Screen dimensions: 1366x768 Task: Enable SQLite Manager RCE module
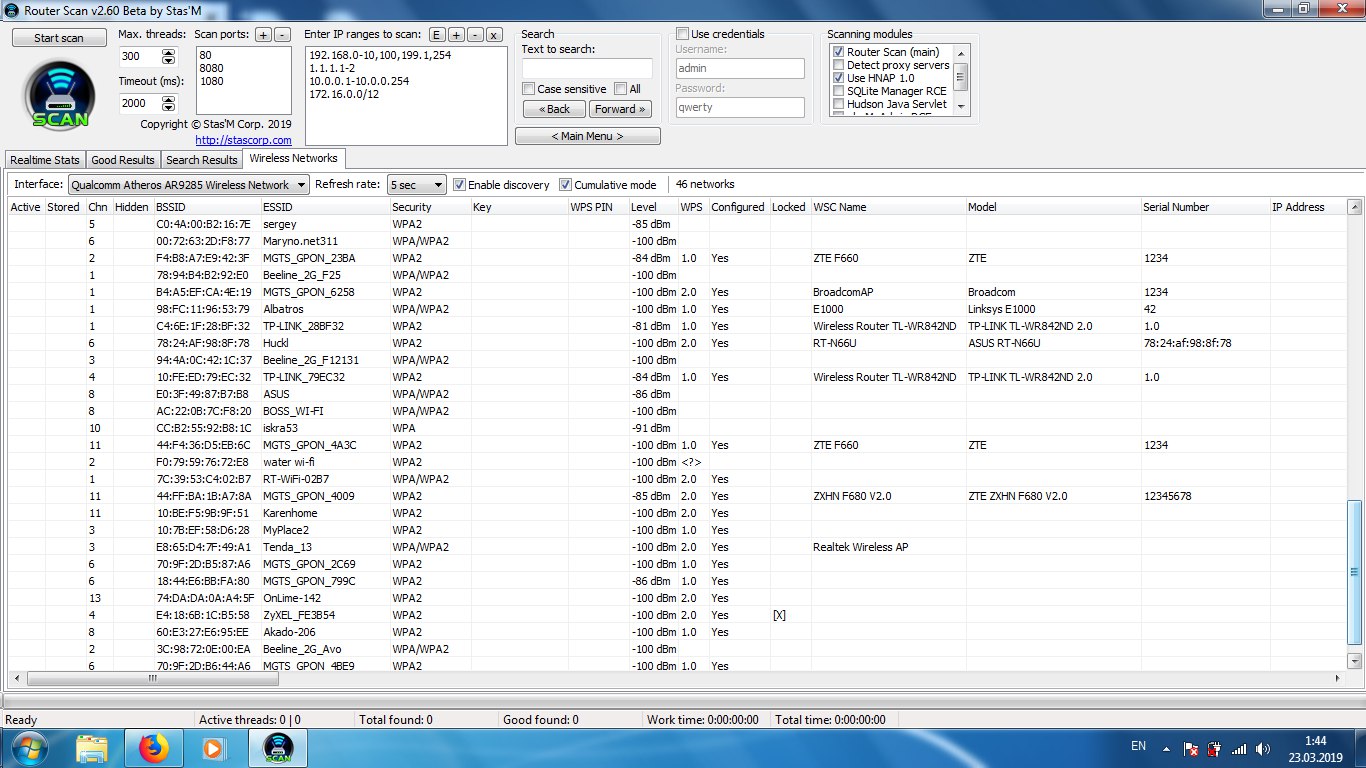pyautogui.click(x=839, y=91)
